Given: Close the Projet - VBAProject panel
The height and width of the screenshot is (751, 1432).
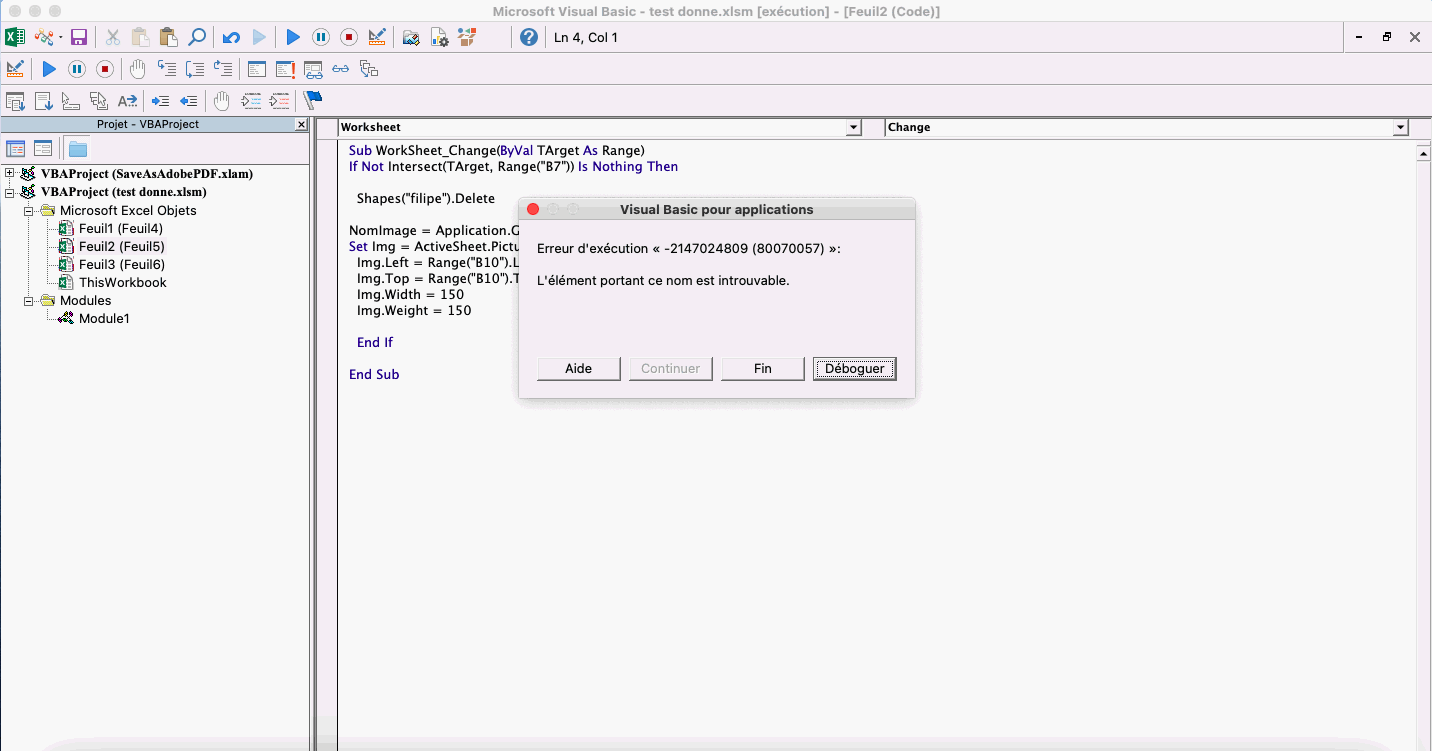Looking at the screenshot, I should (x=301, y=125).
